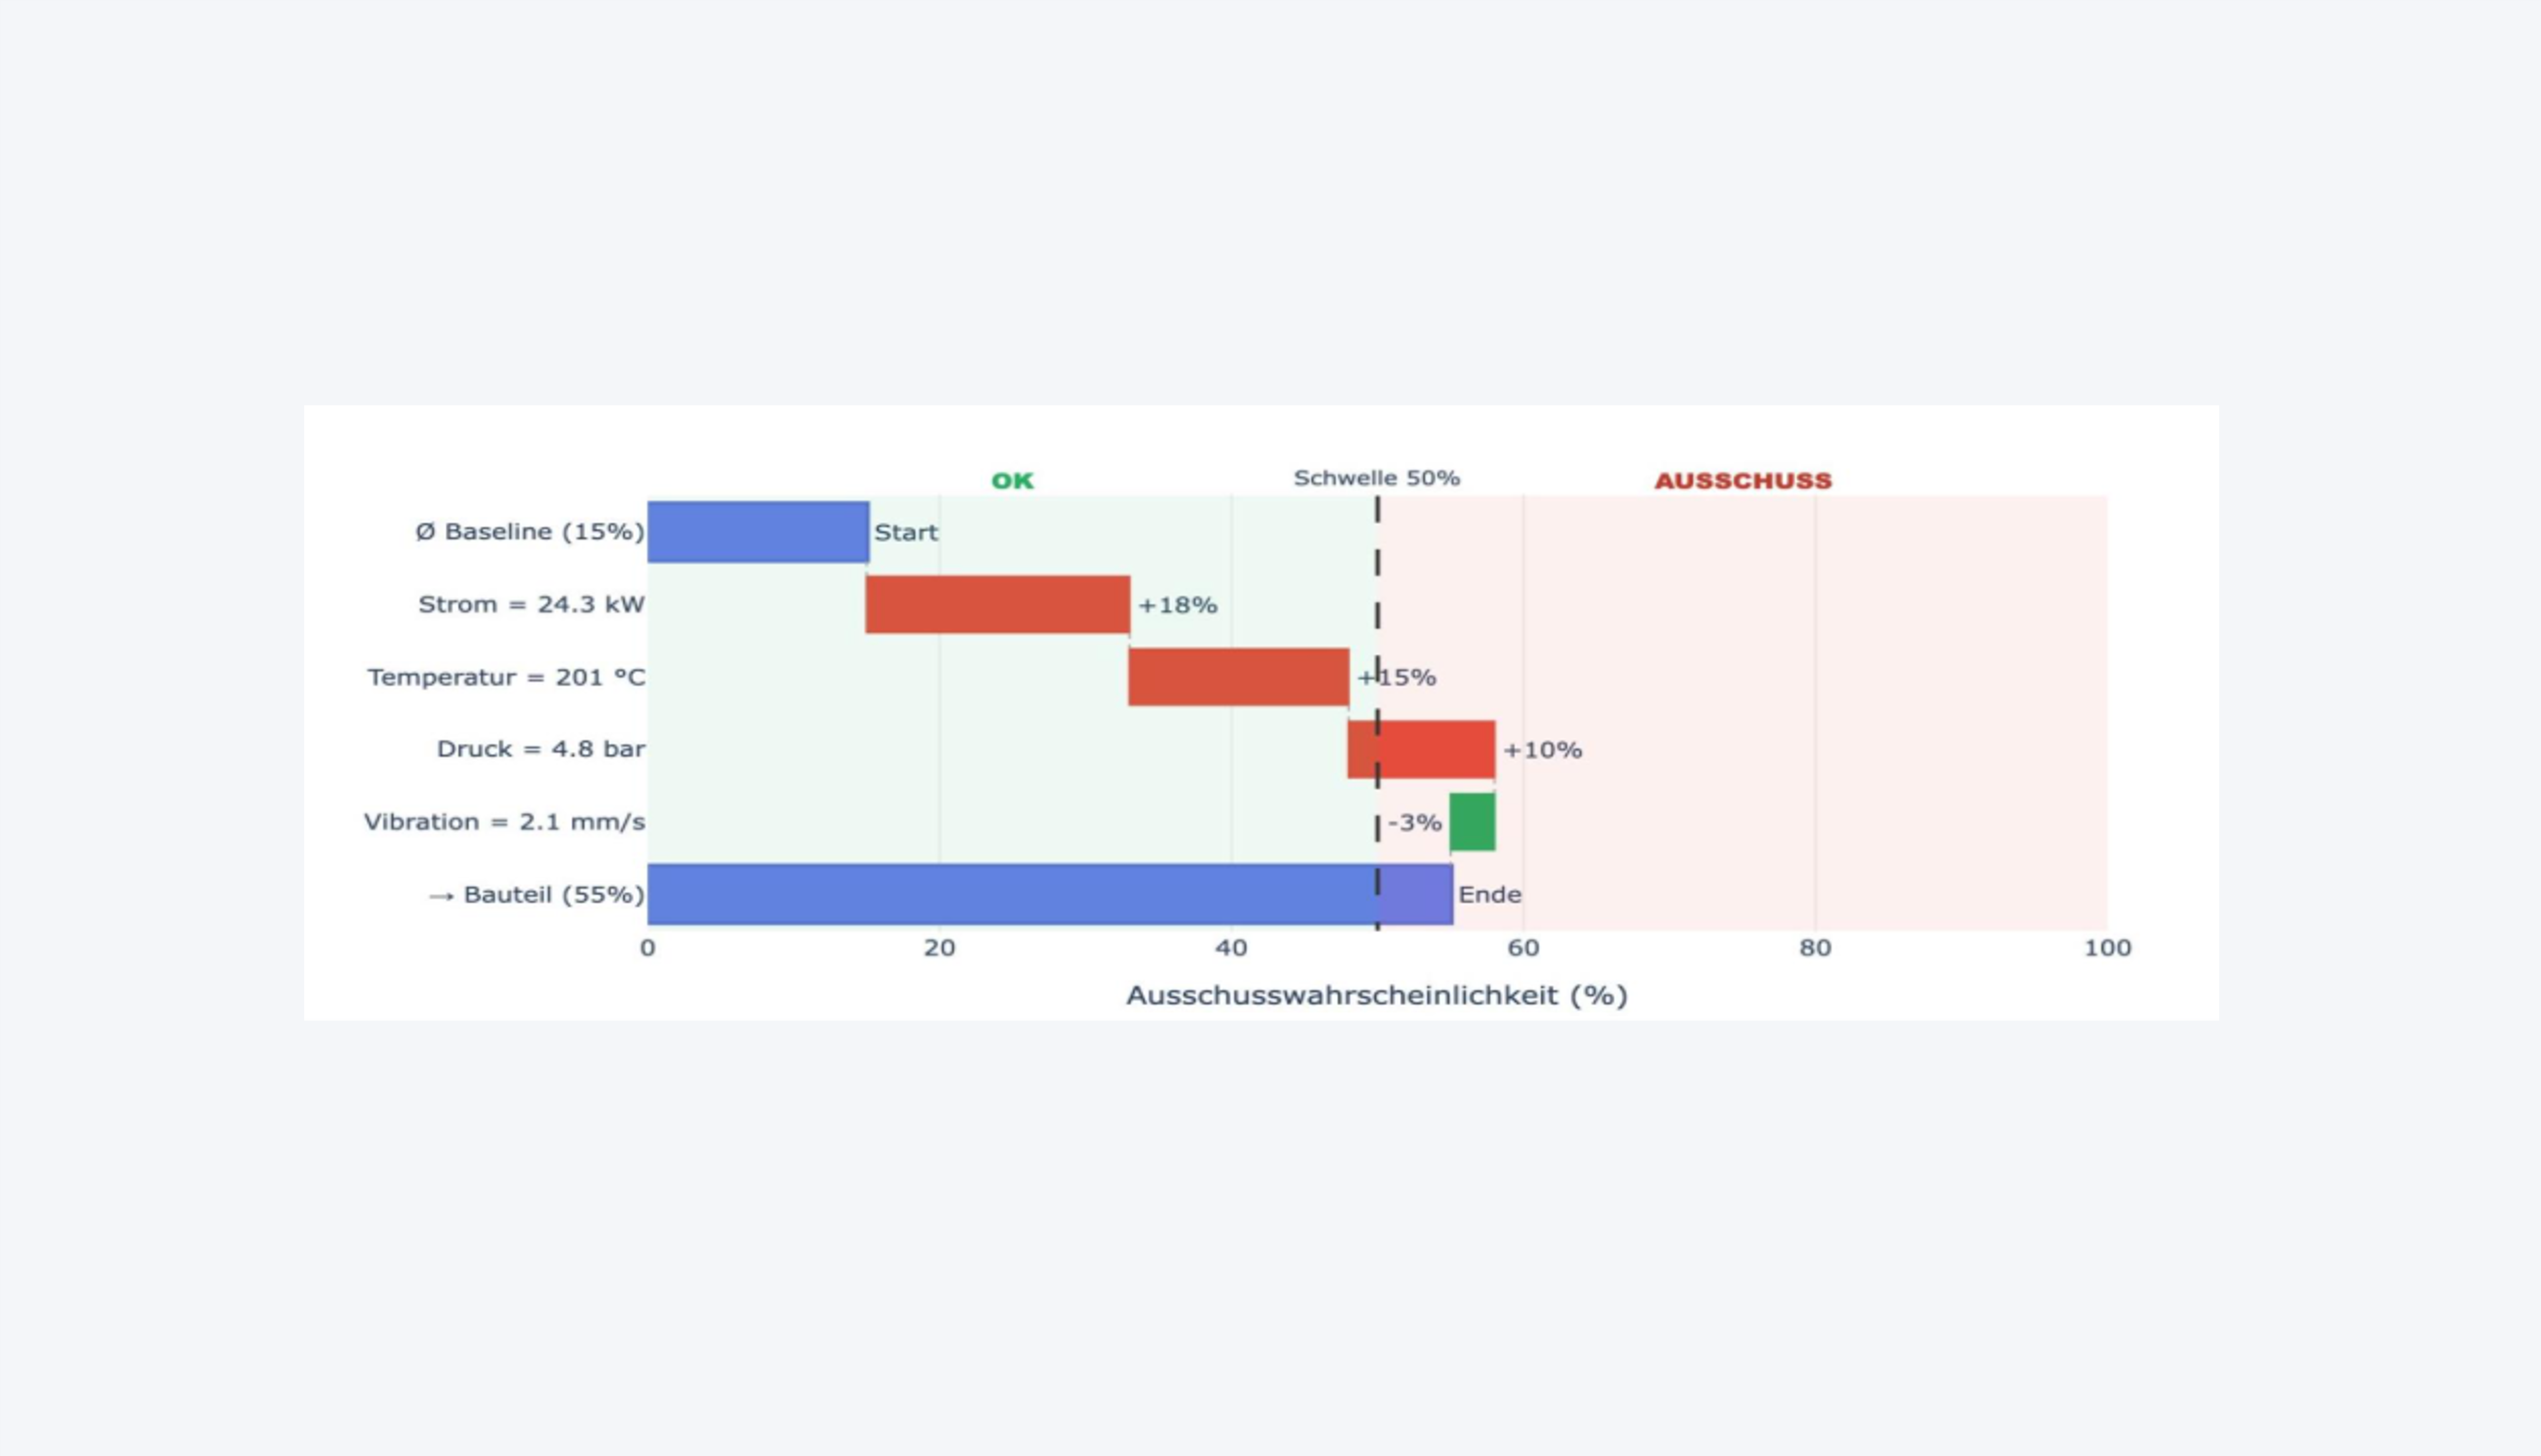
Task: Click the -3% value annotation
Action: [1414, 823]
